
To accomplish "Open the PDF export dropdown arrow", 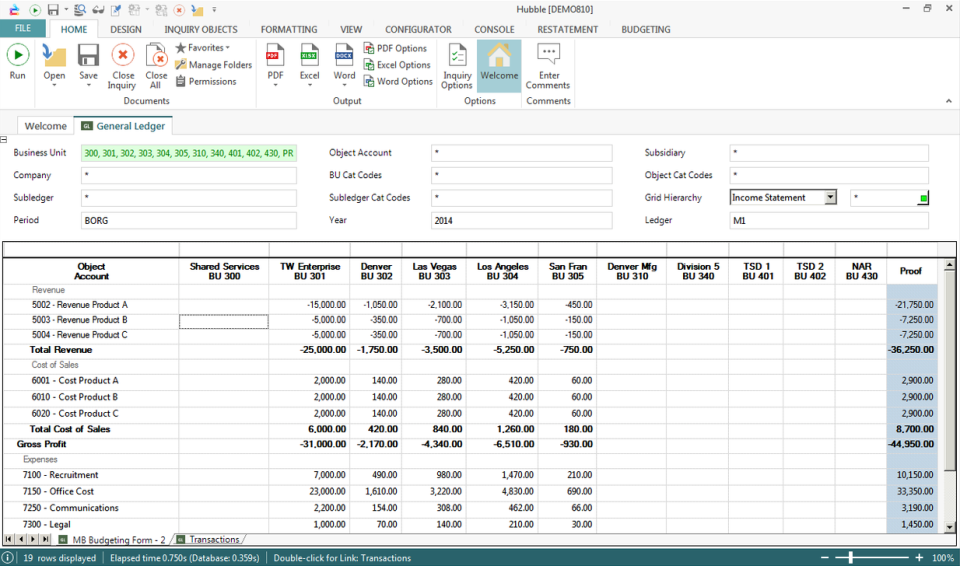I will (x=275, y=86).
